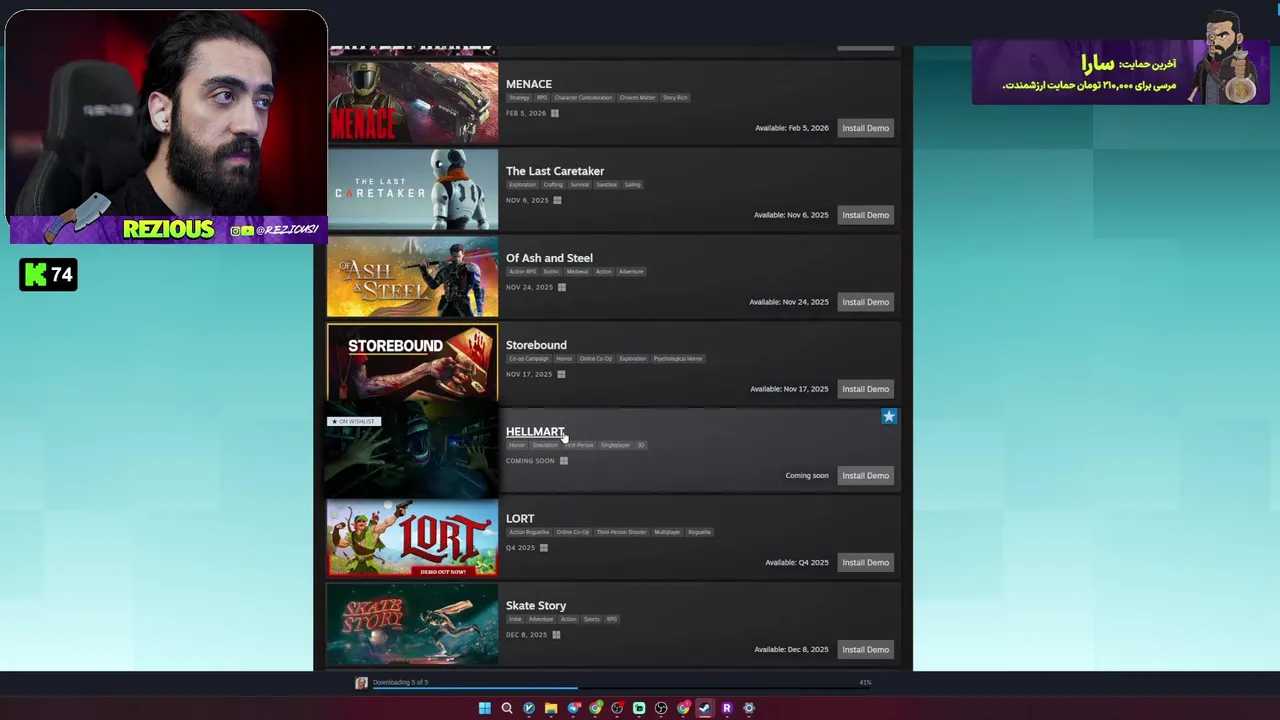Click the Multiplayer tag under LORT
This screenshot has width=1280, height=720.
(x=667, y=533)
